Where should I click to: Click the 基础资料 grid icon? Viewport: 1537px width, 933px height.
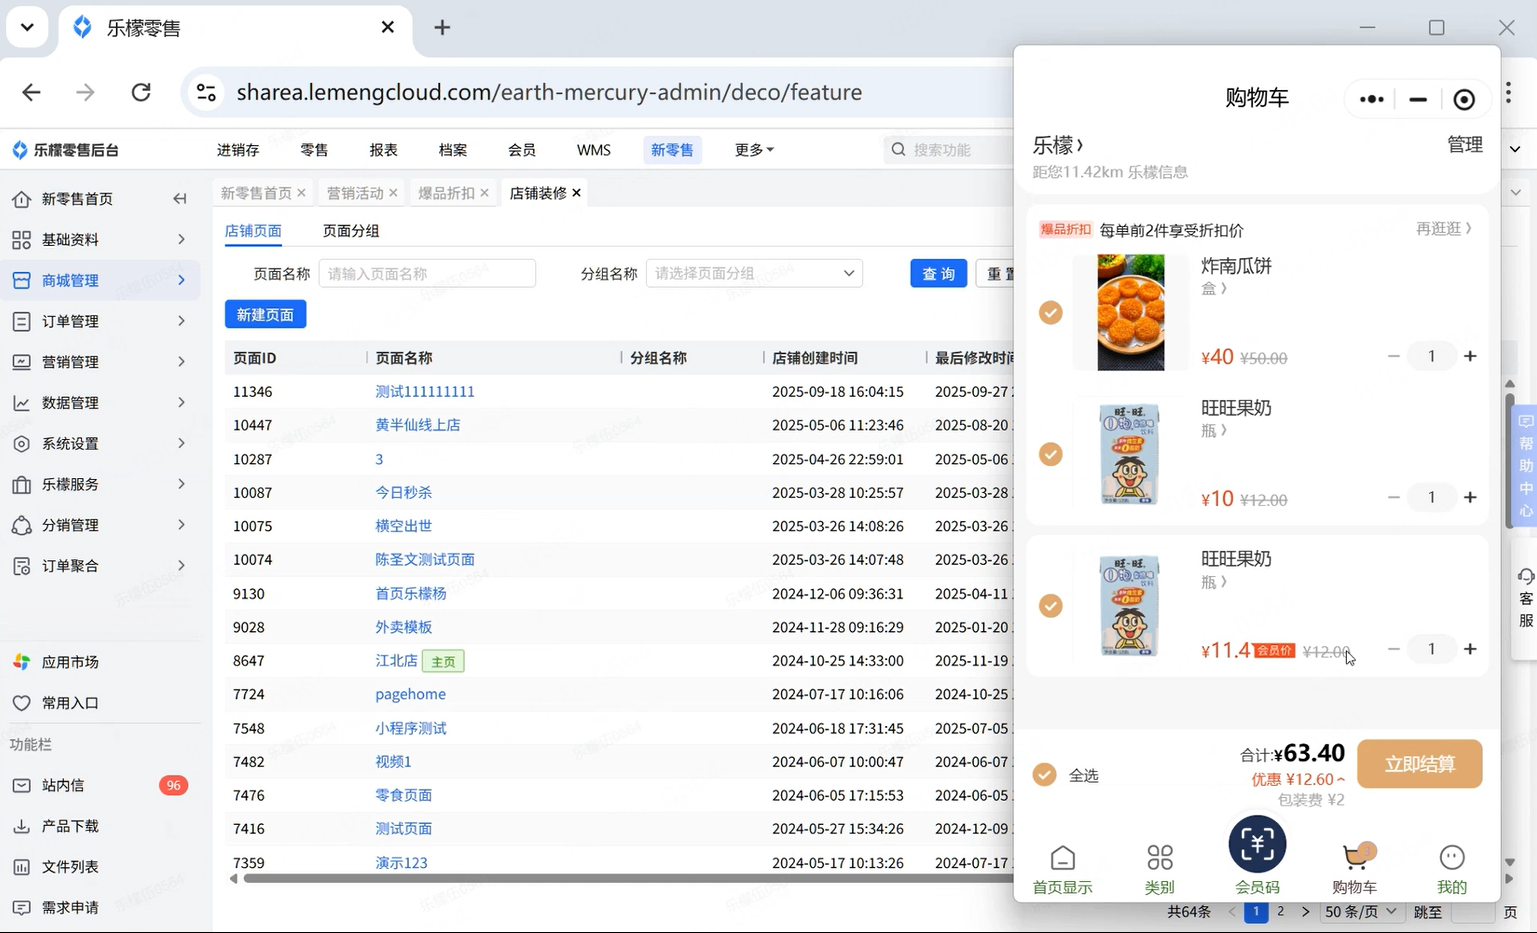pyautogui.click(x=21, y=240)
